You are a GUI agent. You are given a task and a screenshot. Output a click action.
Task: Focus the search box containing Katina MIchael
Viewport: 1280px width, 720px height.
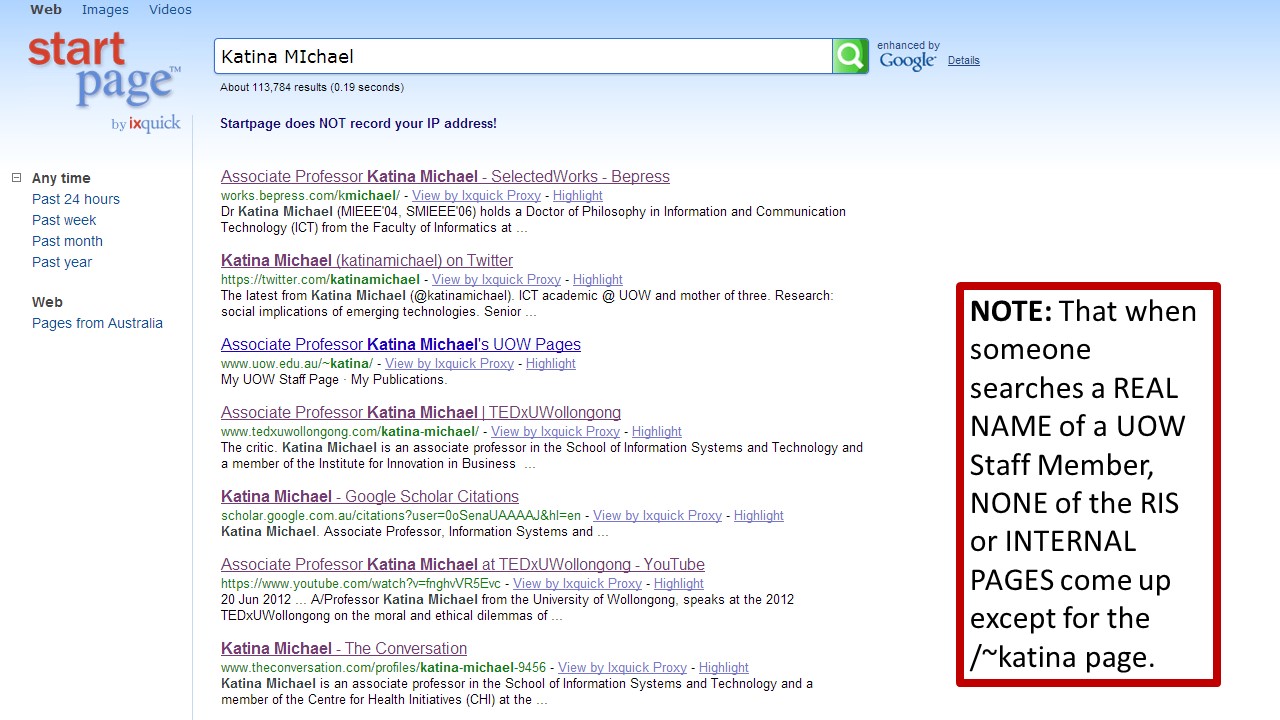(x=523, y=56)
